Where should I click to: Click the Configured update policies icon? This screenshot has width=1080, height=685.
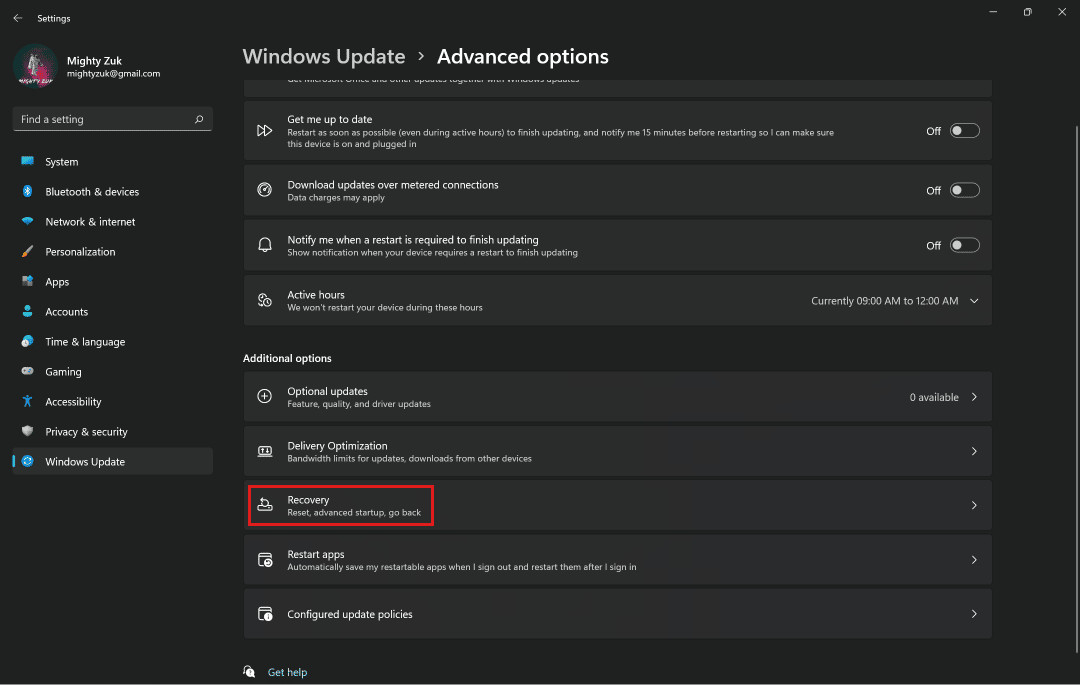tap(264, 613)
